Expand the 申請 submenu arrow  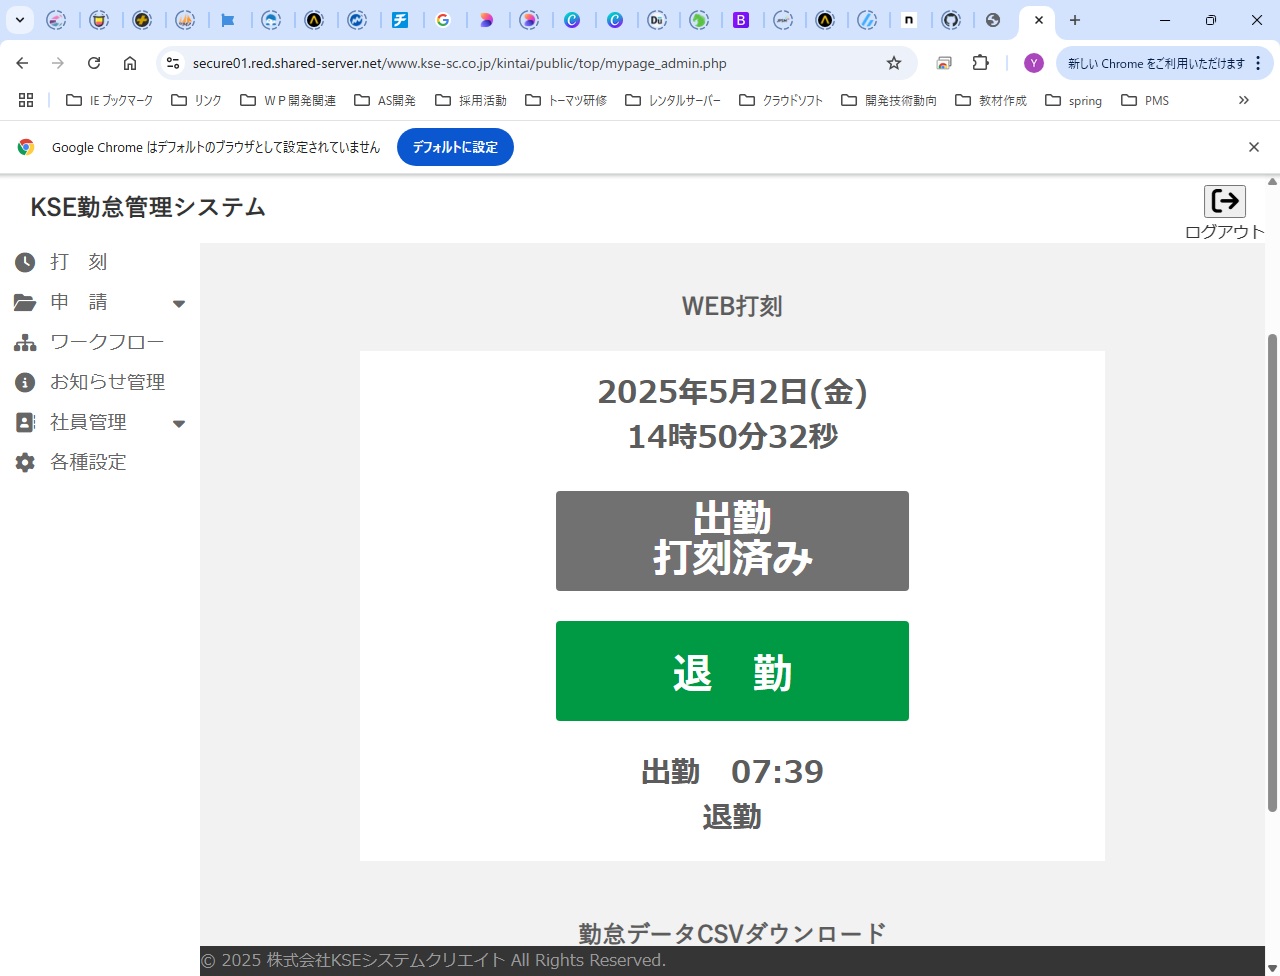(179, 304)
